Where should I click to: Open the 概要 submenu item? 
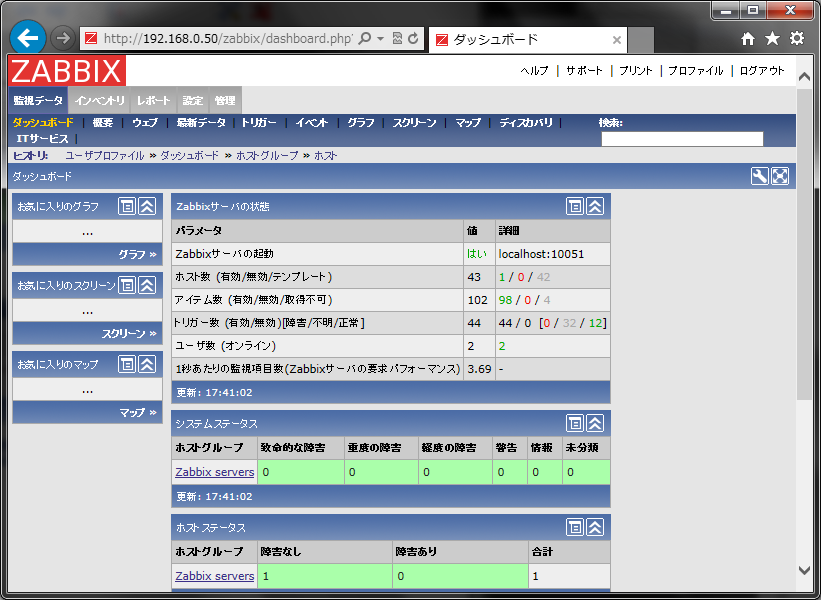click(x=103, y=123)
